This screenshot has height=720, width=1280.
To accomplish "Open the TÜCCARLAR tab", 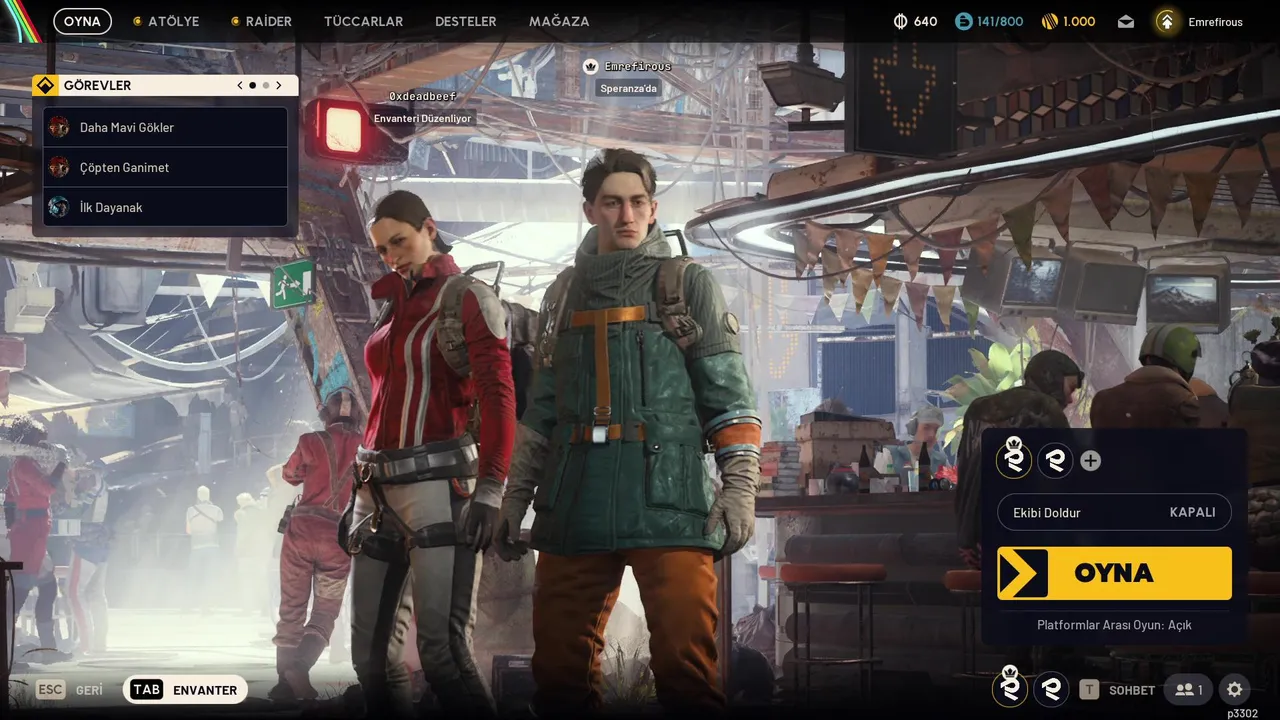I will tap(363, 21).
